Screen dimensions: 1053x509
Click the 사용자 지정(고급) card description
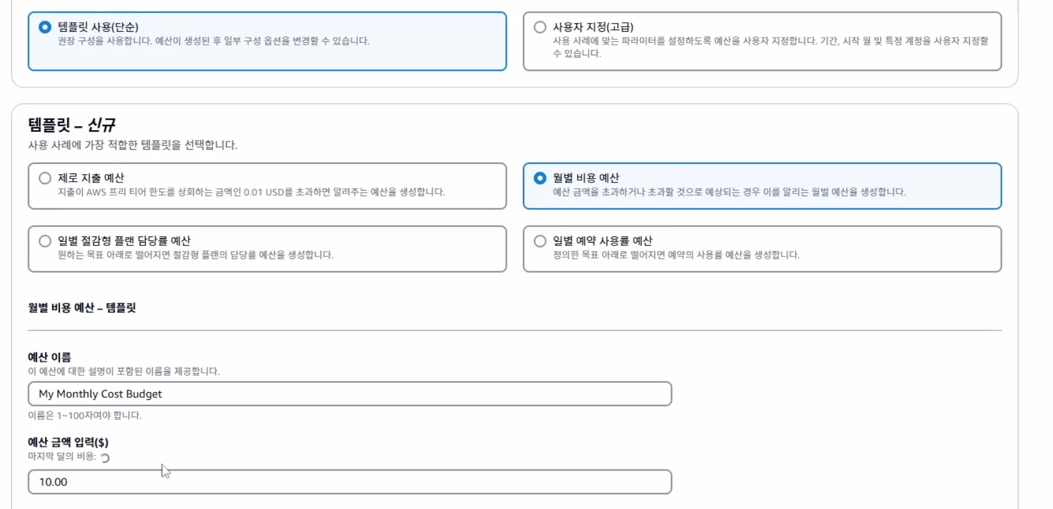pyautogui.click(x=771, y=47)
